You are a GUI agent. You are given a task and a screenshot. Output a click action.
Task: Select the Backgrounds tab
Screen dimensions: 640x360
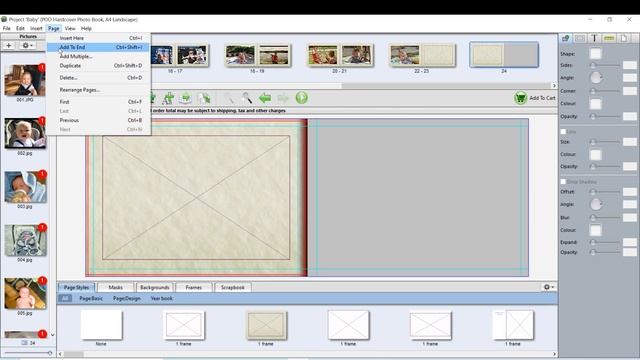[154, 287]
